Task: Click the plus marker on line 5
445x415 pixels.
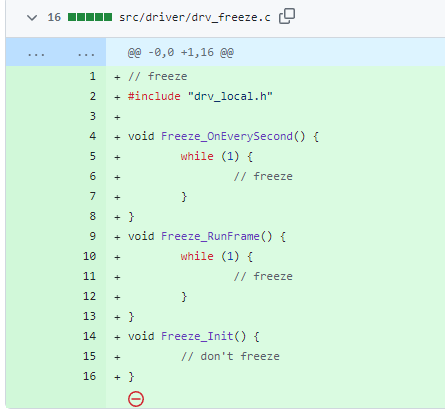Action: [x=117, y=157]
